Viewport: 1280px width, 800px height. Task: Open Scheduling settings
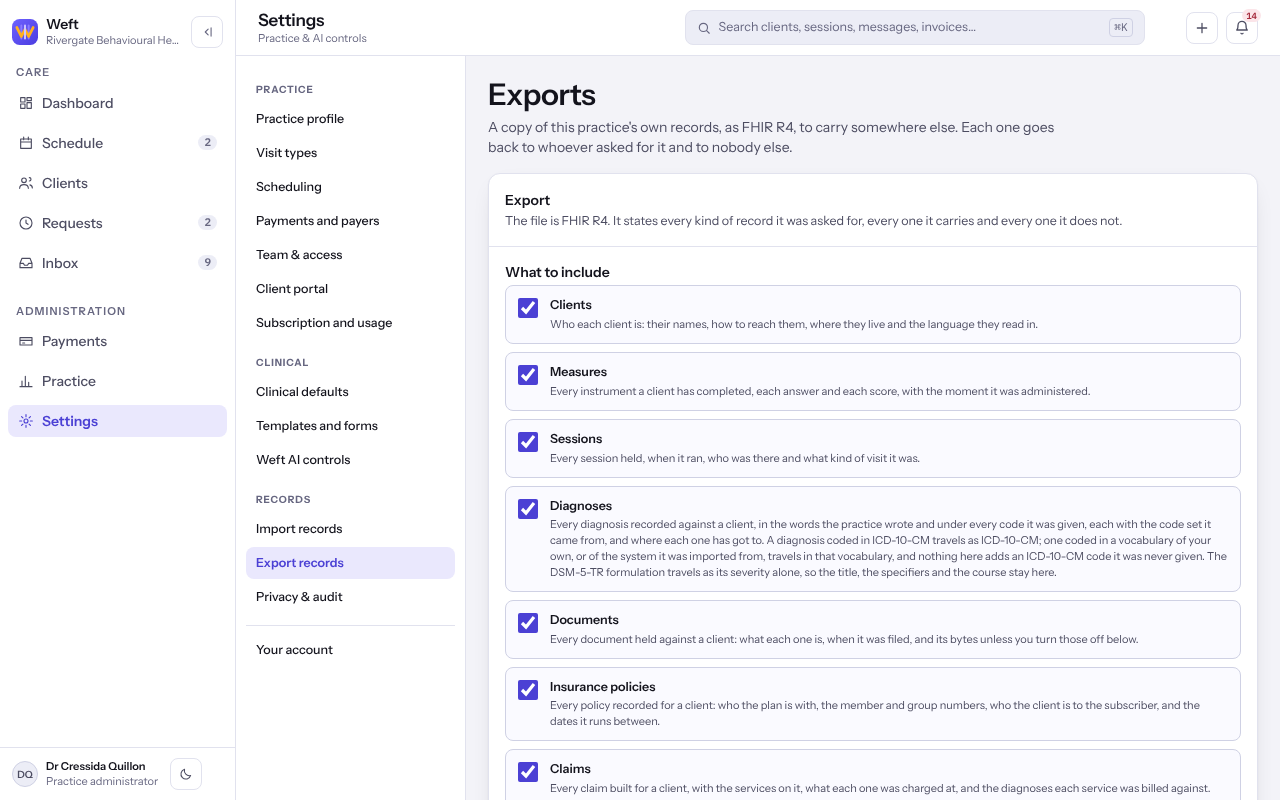[350, 187]
